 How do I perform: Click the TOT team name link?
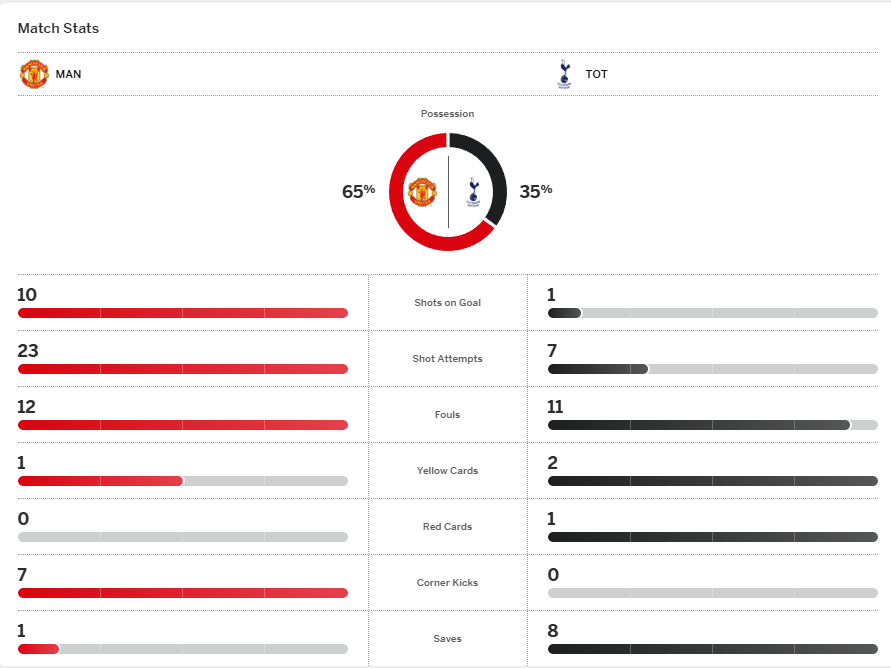click(596, 74)
